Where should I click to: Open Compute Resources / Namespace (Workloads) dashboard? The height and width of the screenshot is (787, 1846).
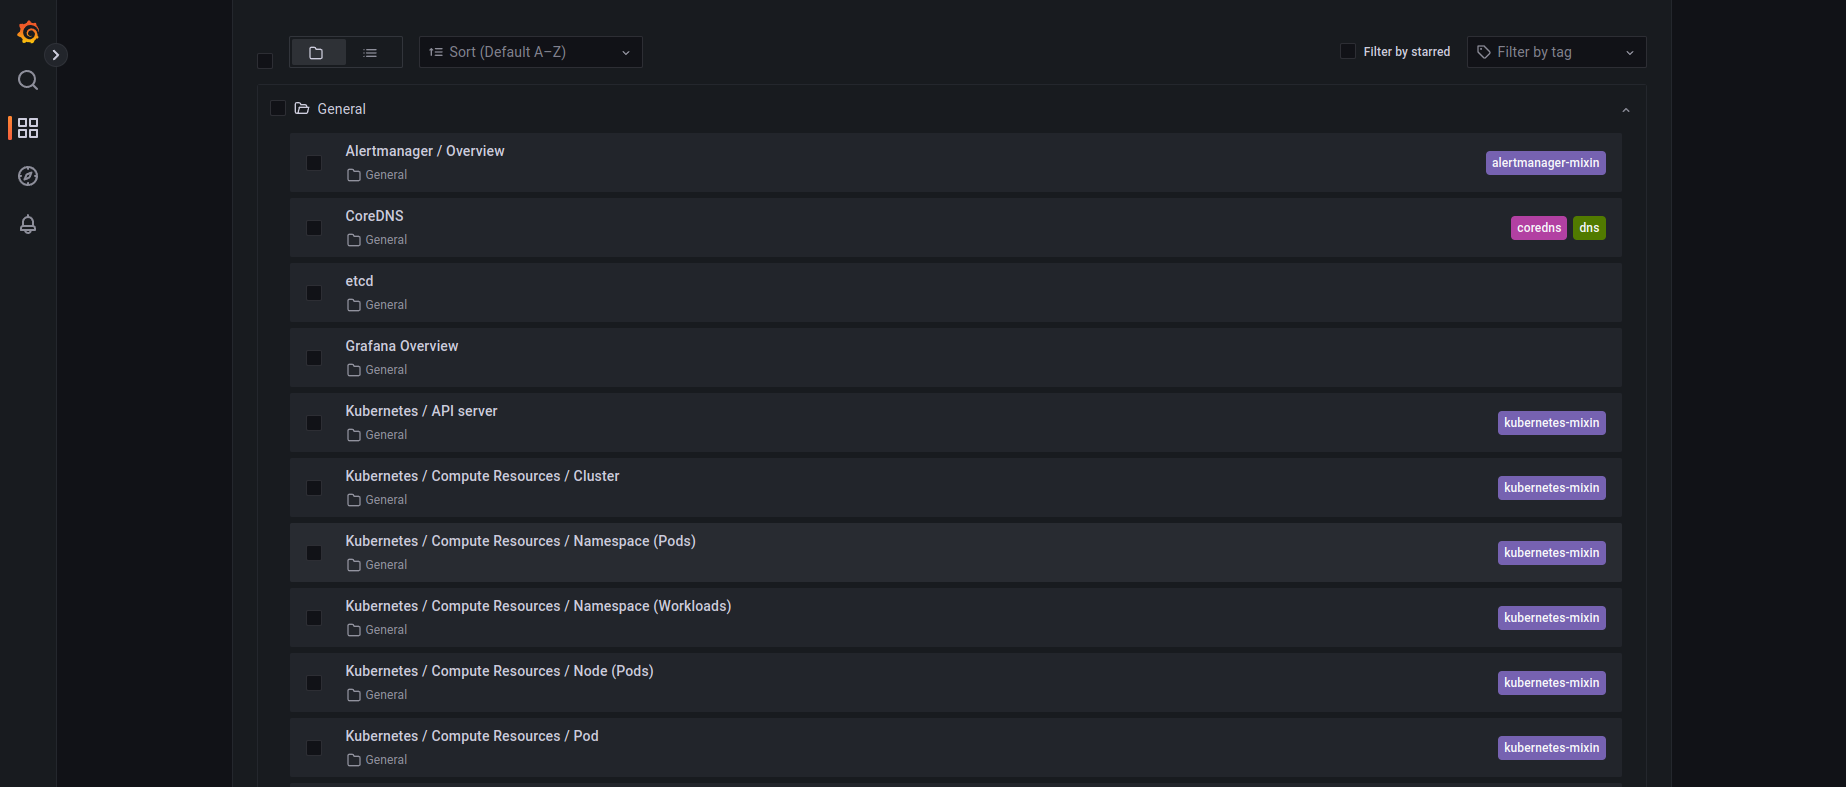point(539,606)
